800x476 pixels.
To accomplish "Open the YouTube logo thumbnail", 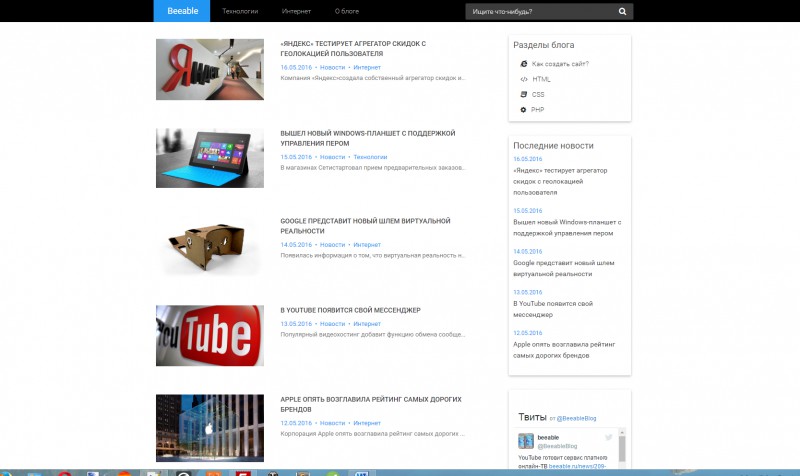I will pos(210,336).
